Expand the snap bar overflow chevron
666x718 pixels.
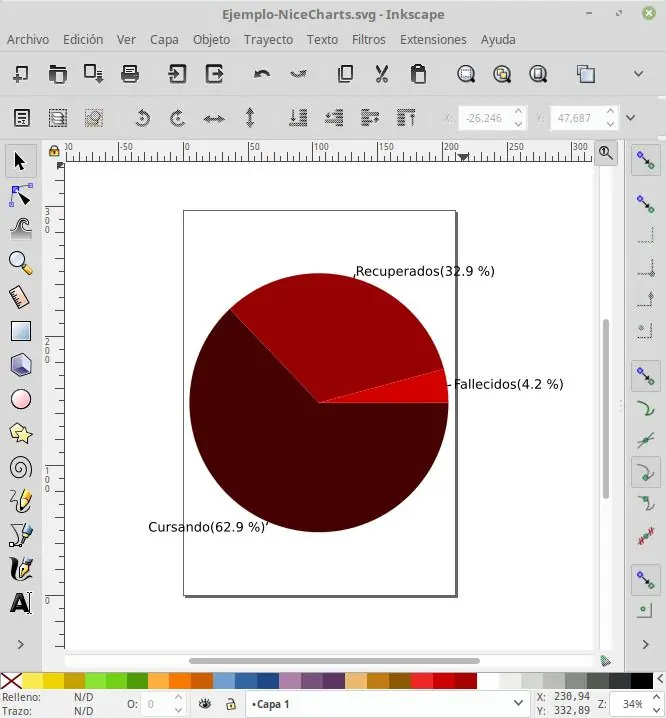[645, 645]
